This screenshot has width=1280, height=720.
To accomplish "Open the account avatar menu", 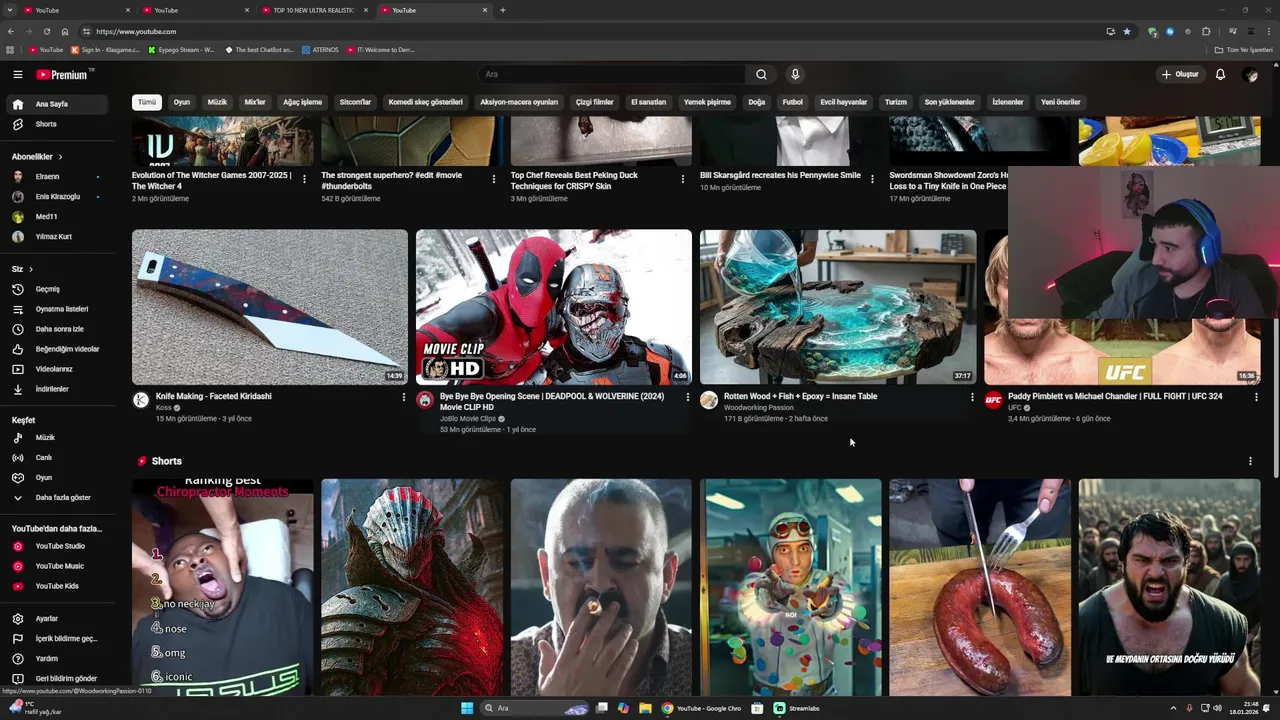I will (x=1250, y=74).
